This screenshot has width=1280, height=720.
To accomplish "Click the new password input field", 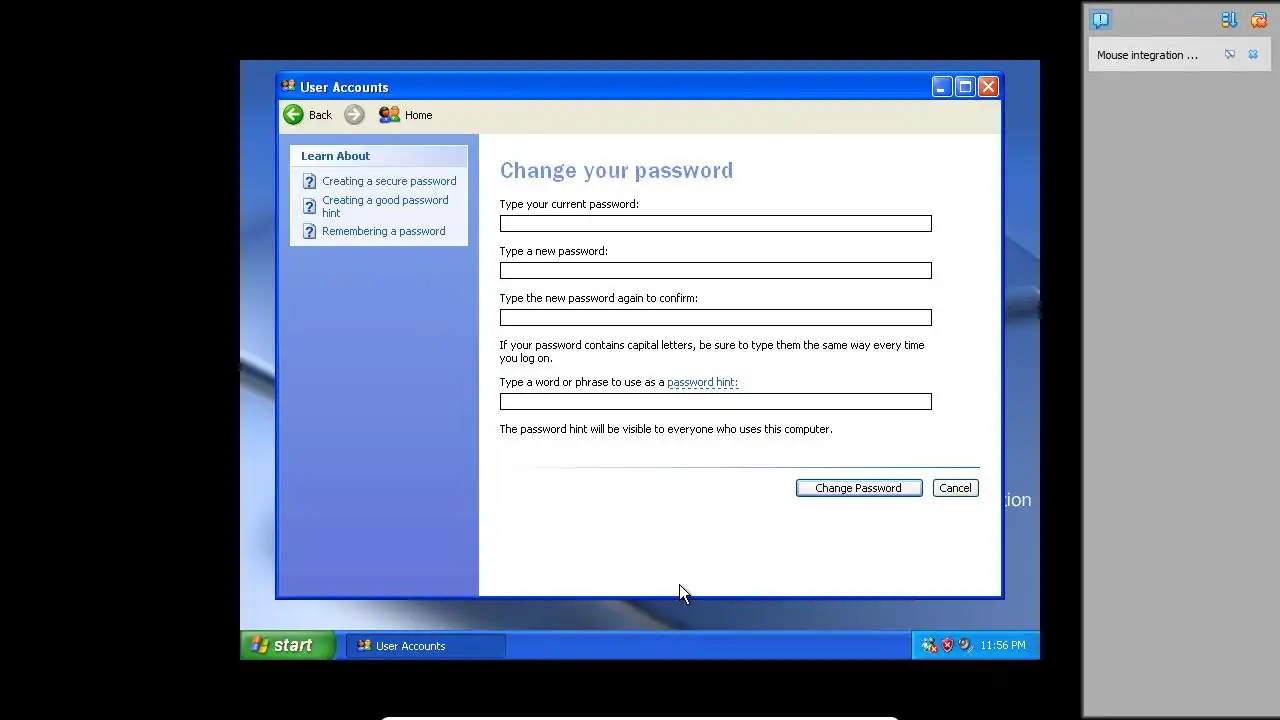I will pos(715,270).
